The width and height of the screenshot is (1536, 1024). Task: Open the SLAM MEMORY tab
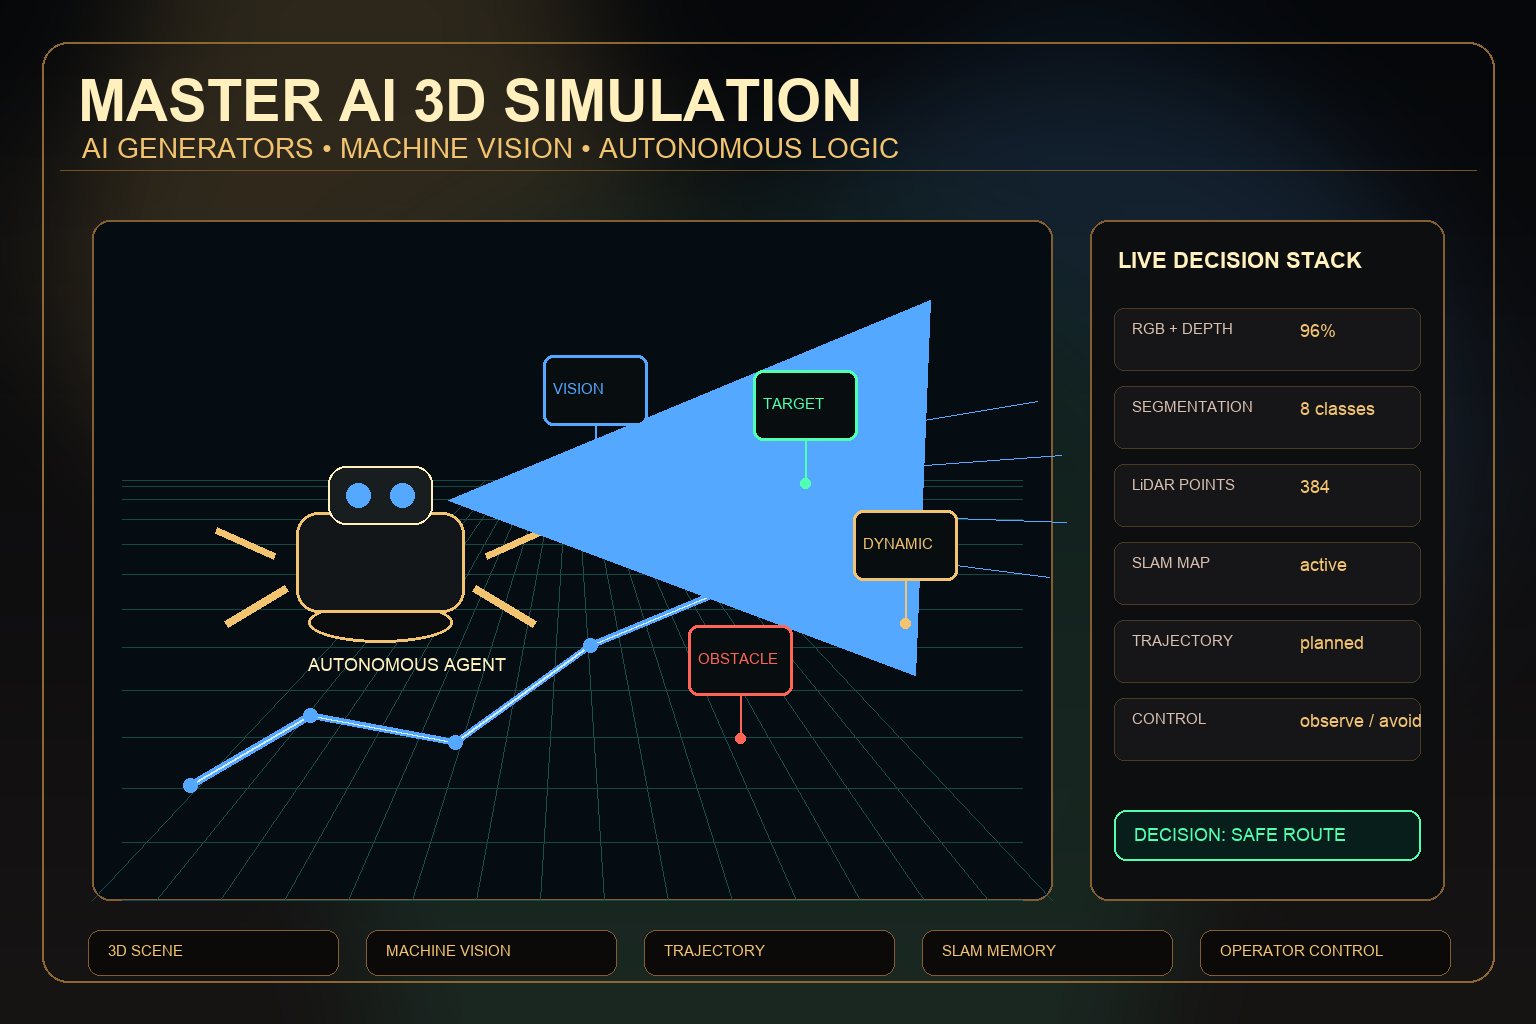tap(1047, 952)
